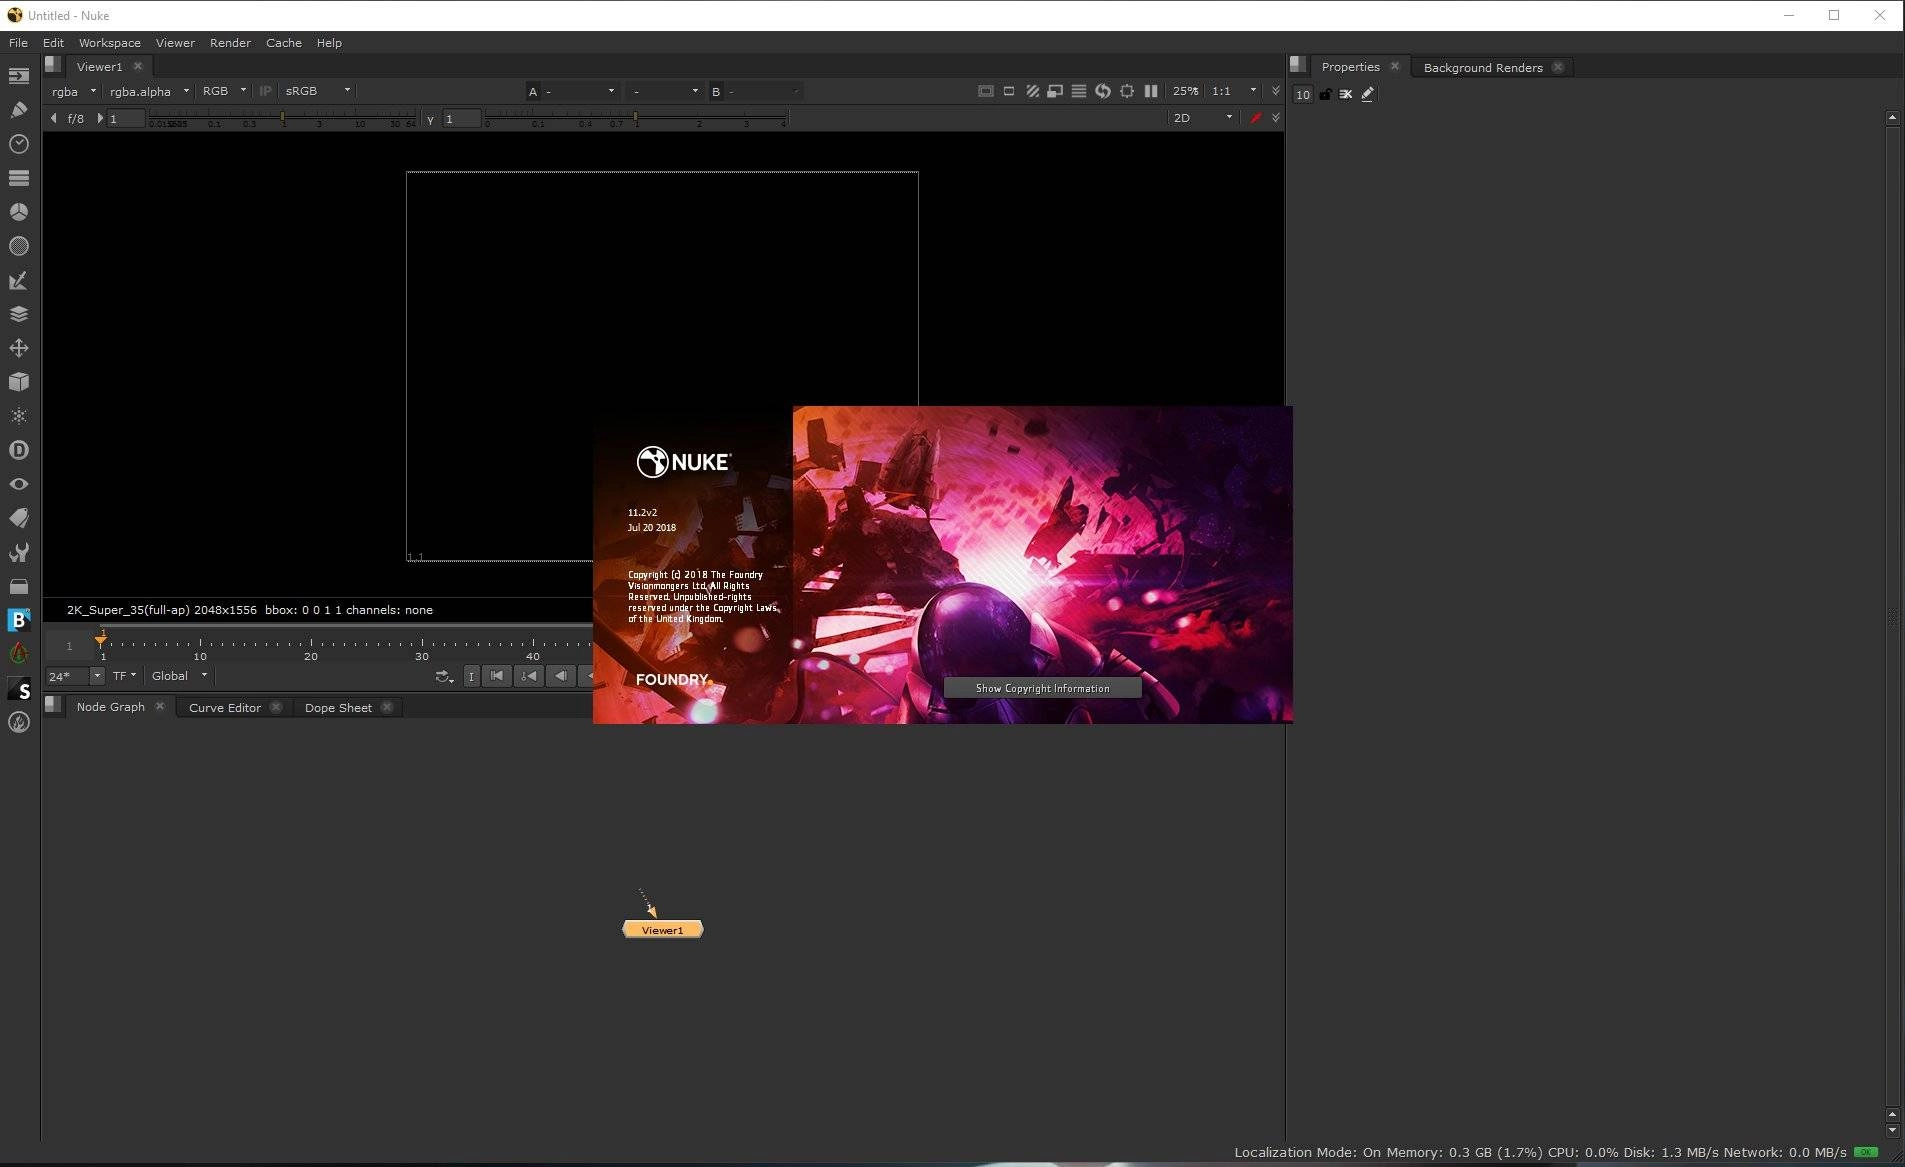Open the Color nodes menu icon
The height and width of the screenshot is (1167, 1905).
(x=19, y=212)
